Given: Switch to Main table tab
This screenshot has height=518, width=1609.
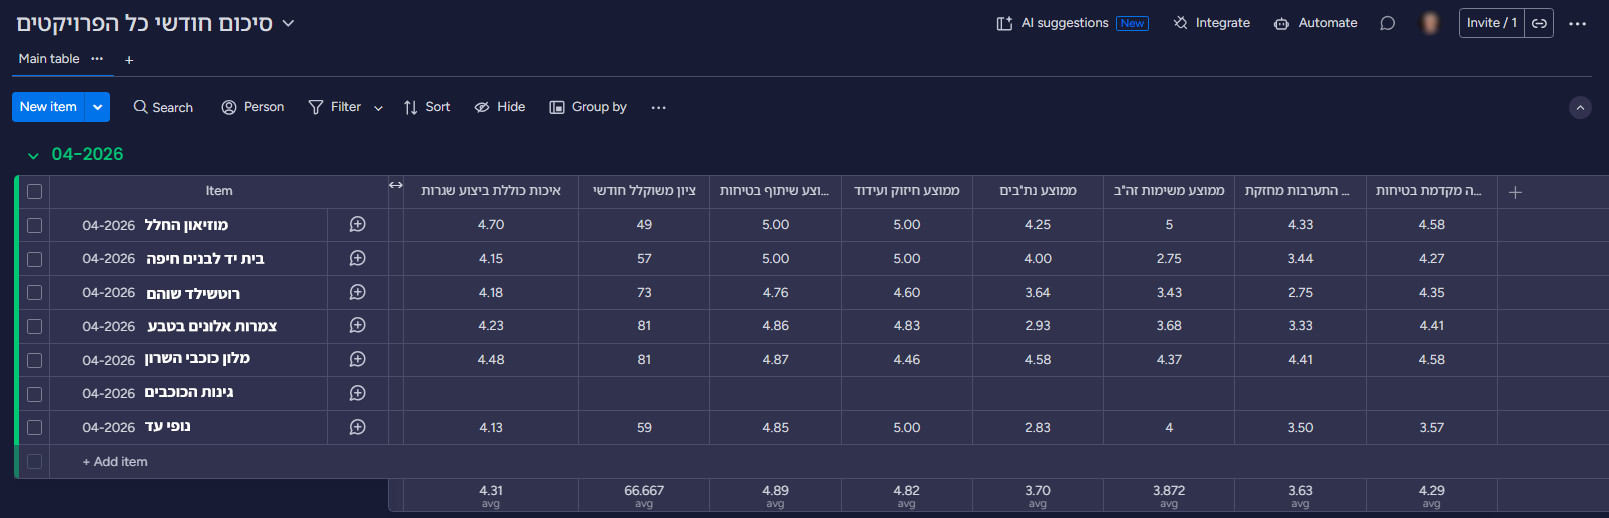Looking at the screenshot, I should pyautogui.click(x=49, y=59).
